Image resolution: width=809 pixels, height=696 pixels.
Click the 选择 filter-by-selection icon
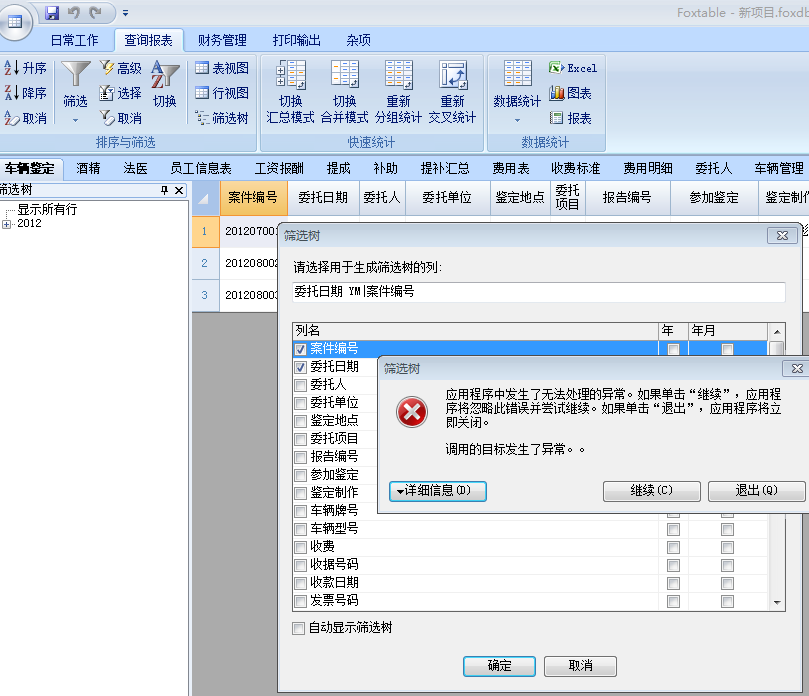click(107, 93)
